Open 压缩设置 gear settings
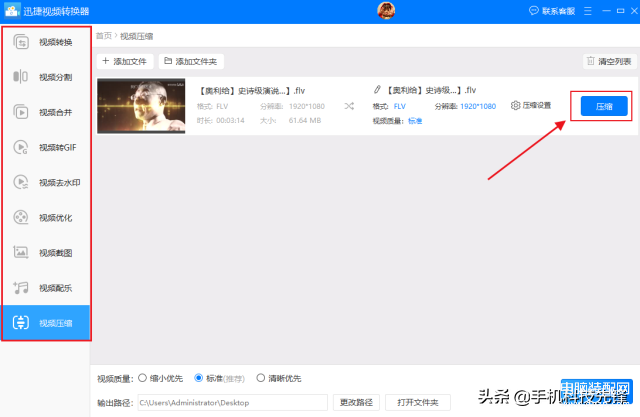 (x=531, y=106)
